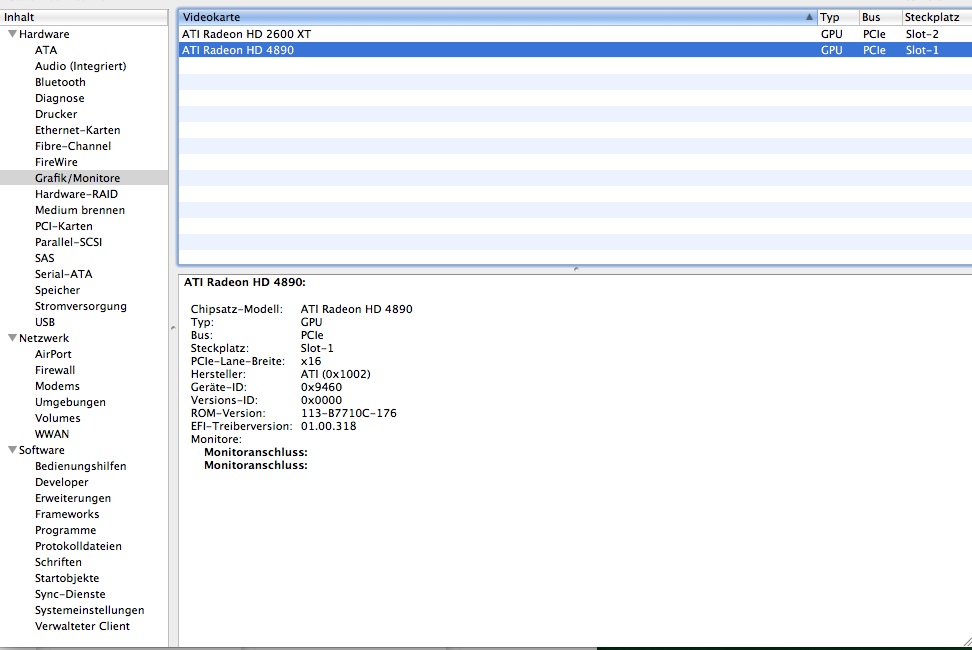Open Systemeinstellungen entry
This screenshot has height=650, width=972.
89,610
